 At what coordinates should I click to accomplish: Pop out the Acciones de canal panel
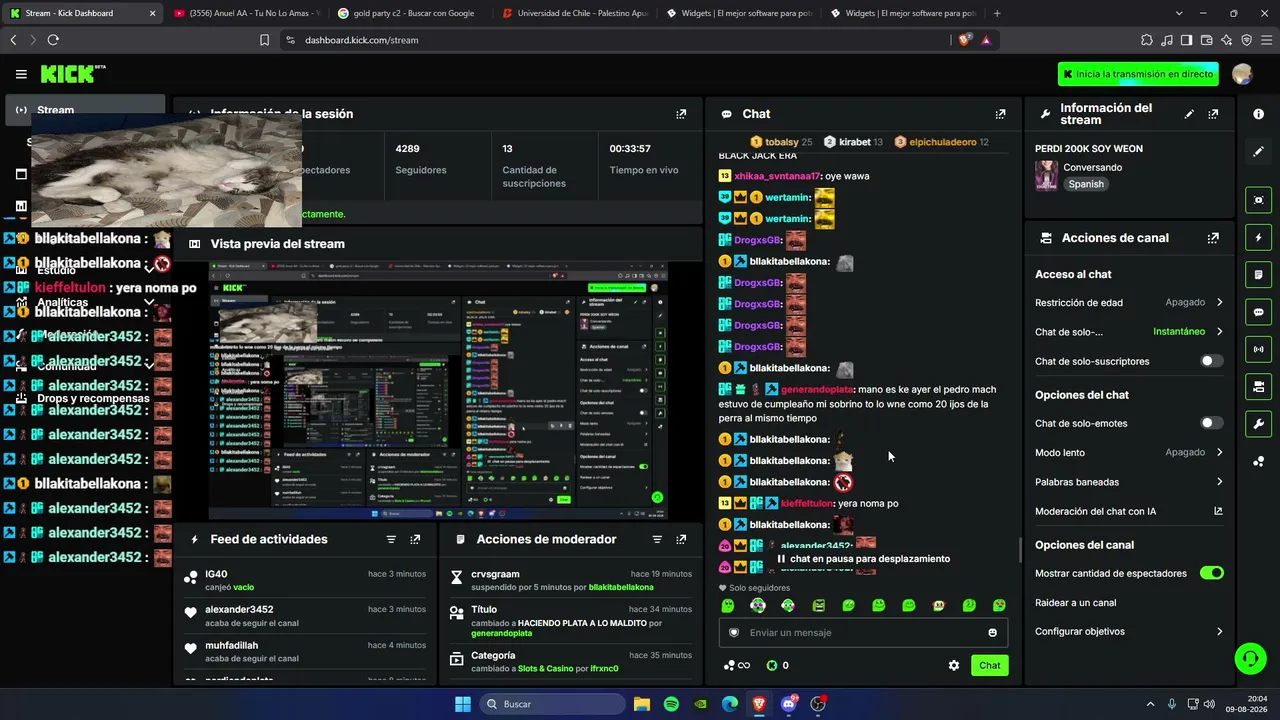click(x=1213, y=238)
